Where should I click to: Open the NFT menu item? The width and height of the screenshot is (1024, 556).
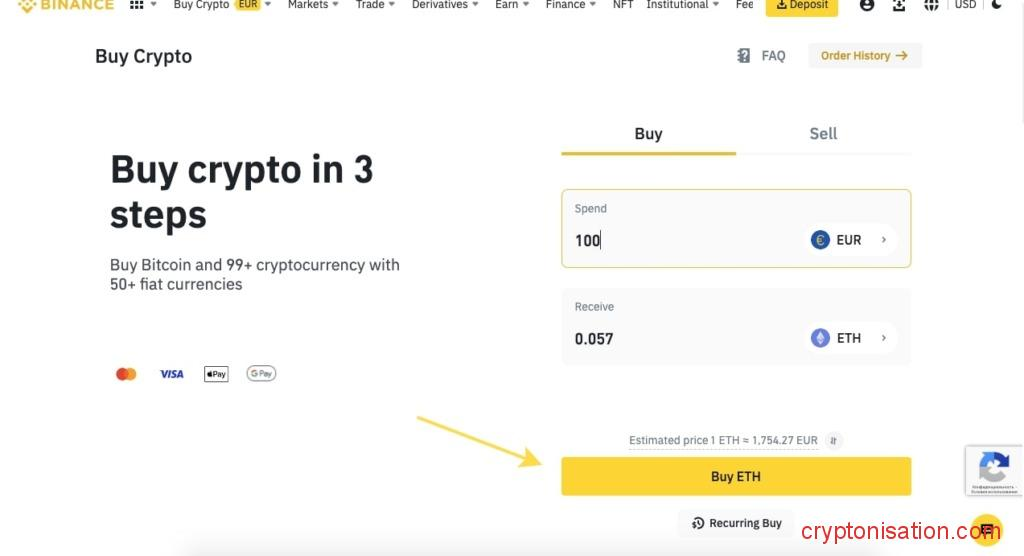pos(623,5)
